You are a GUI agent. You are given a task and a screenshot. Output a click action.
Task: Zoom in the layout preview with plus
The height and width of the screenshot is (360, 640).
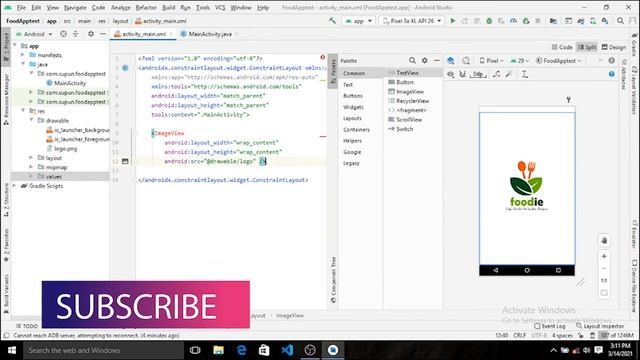[x=604, y=256]
